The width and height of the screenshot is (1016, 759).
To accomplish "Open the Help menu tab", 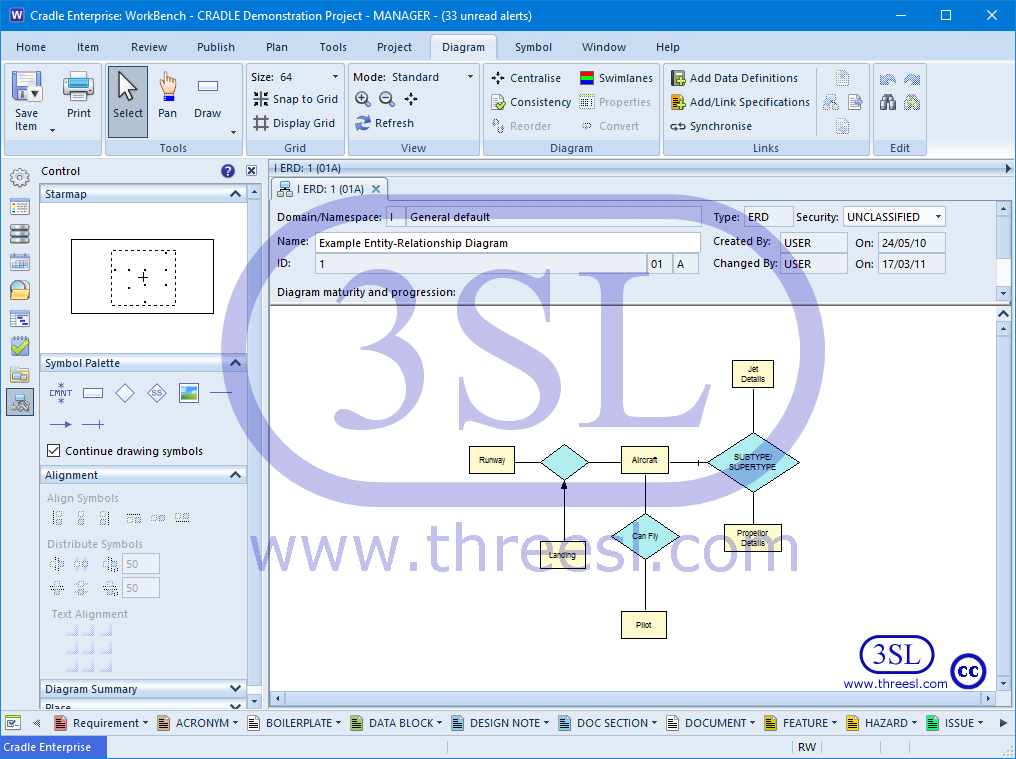I will tap(667, 47).
